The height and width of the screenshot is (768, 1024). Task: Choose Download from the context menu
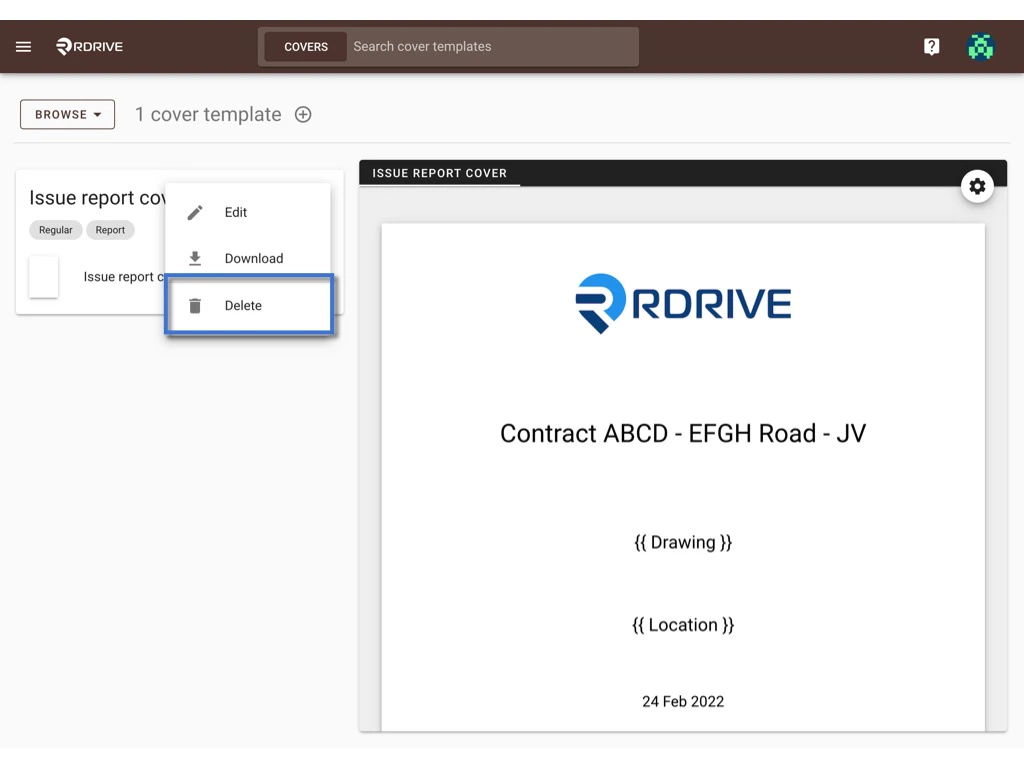click(x=248, y=259)
